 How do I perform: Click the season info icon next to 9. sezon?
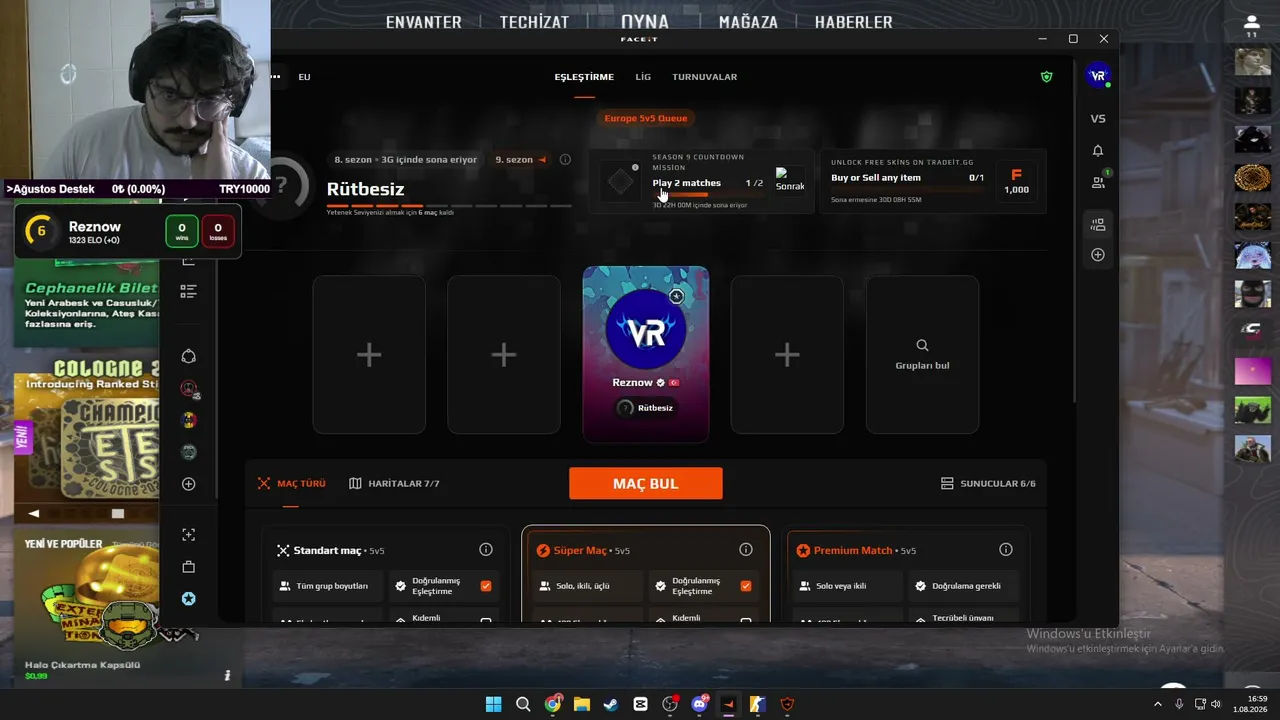click(x=565, y=160)
